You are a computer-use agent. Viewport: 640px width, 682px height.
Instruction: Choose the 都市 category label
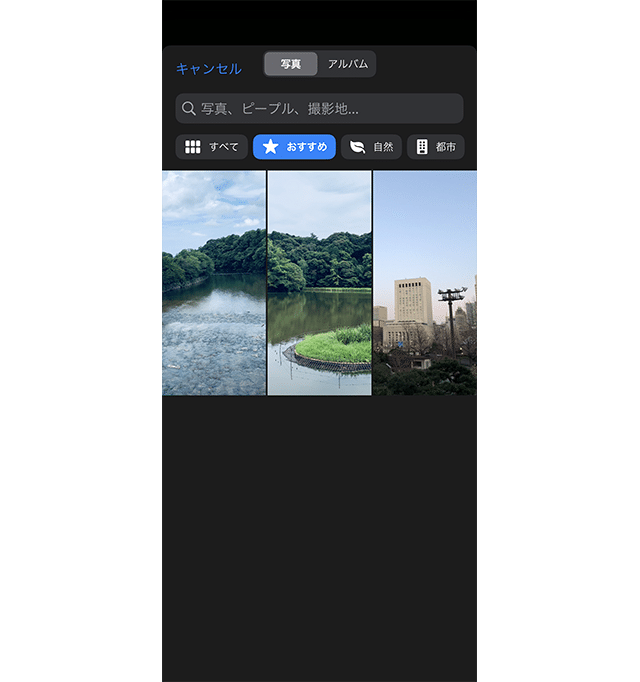click(446, 147)
